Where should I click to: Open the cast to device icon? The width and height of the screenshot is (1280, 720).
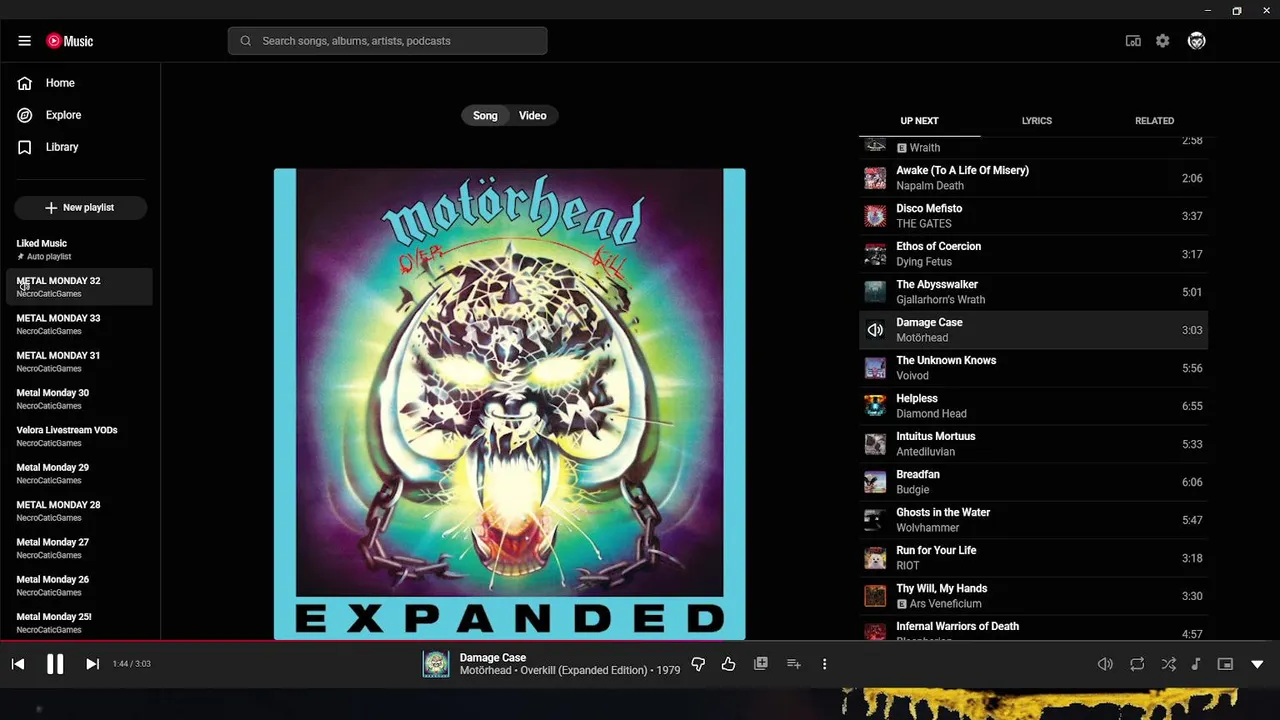pyautogui.click(x=1133, y=41)
